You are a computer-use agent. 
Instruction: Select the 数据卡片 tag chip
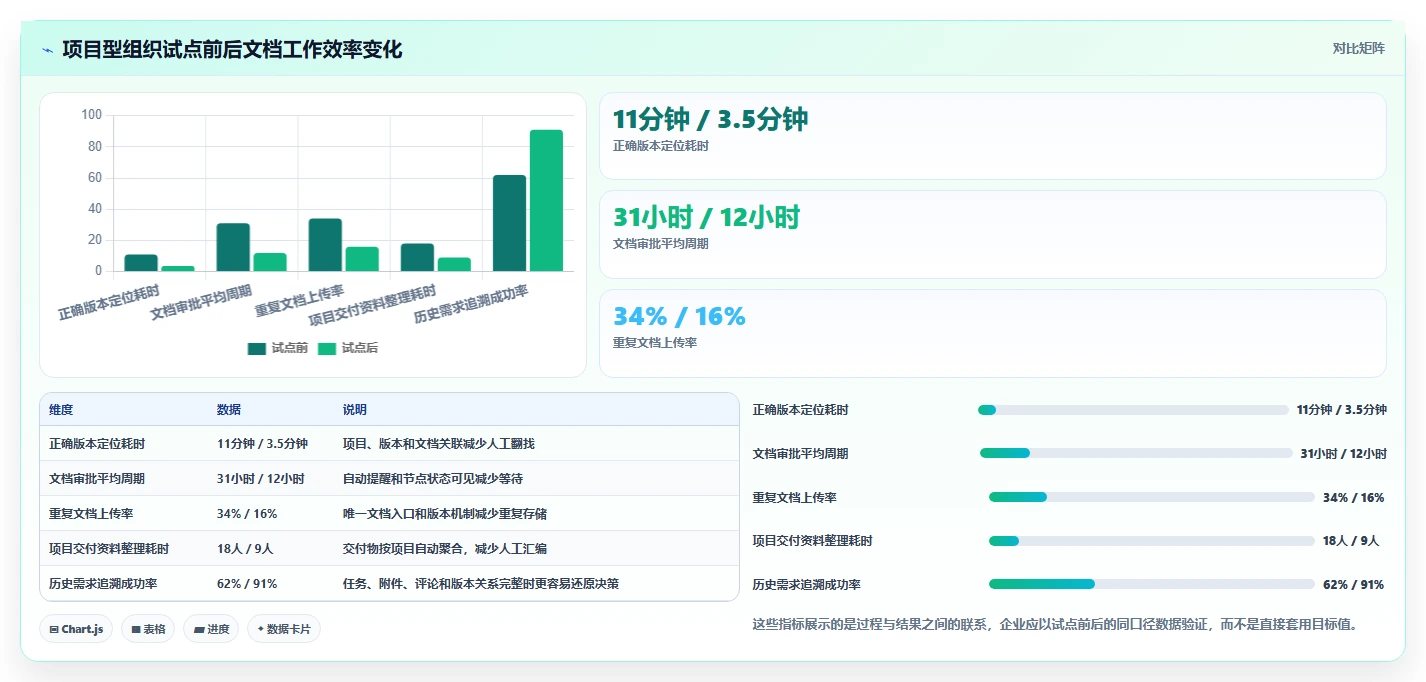pyautogui.click(x=284, y=629)
